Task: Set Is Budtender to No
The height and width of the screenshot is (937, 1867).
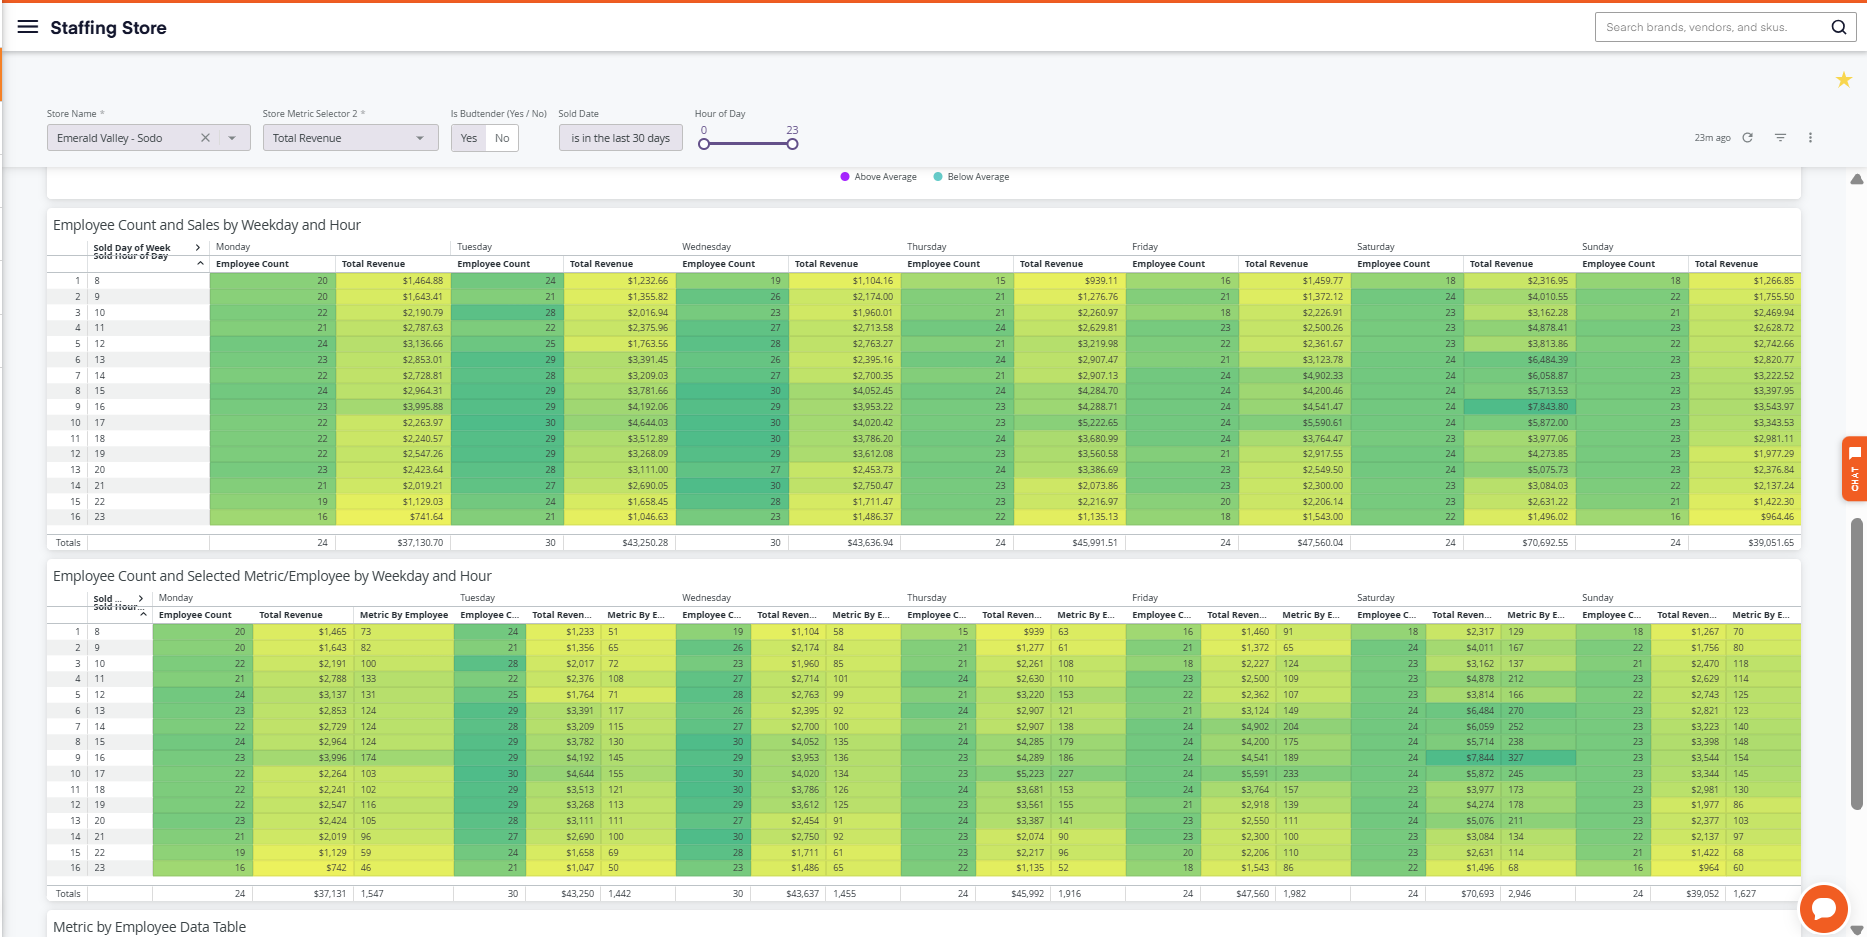Action: (x=502, y=138)
